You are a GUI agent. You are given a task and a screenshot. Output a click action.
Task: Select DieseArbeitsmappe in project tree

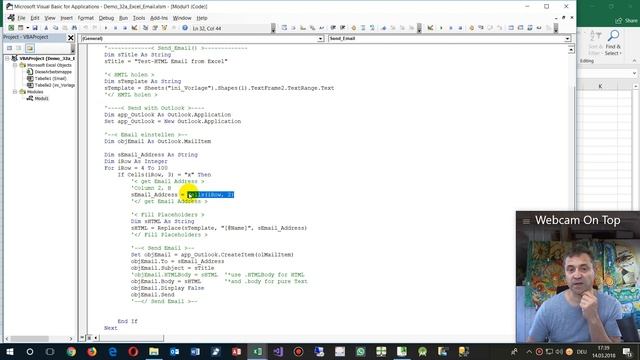[53, 72]
